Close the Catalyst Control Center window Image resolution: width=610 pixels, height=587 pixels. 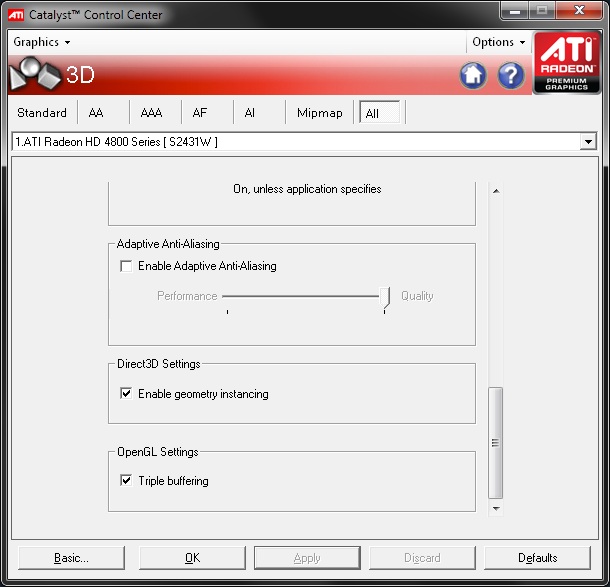579,11
